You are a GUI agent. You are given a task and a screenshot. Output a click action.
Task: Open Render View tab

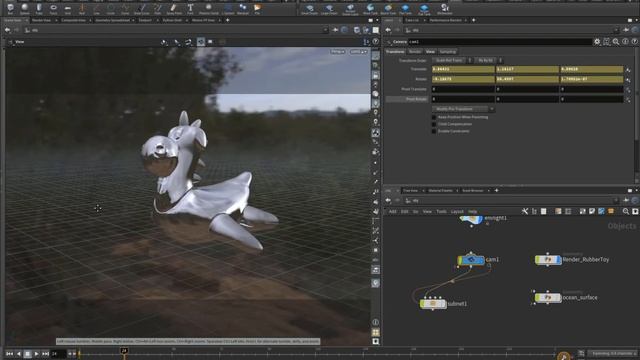[42, 20]
